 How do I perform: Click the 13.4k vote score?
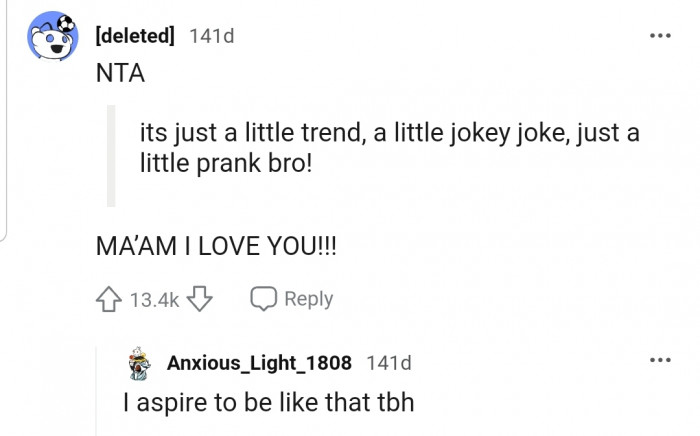pos(153,299)
